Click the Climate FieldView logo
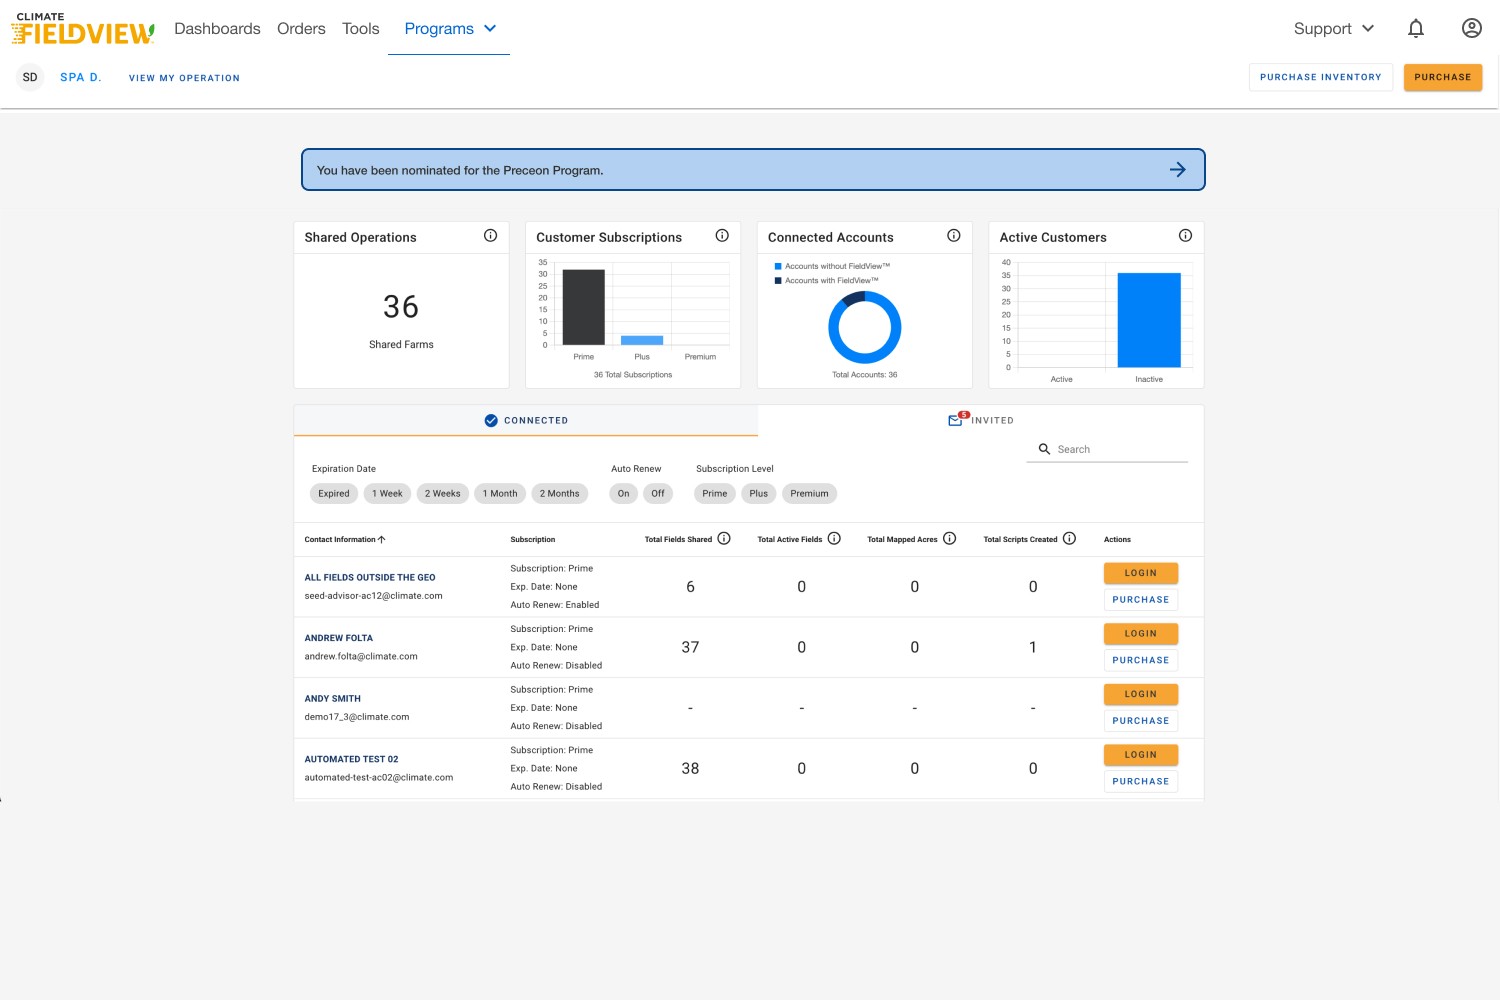This screenshot has width=1500, height=1000. (83, 29)
